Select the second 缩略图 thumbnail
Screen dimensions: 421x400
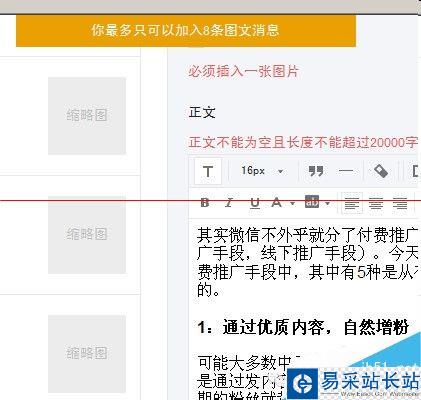pos(87,234)
